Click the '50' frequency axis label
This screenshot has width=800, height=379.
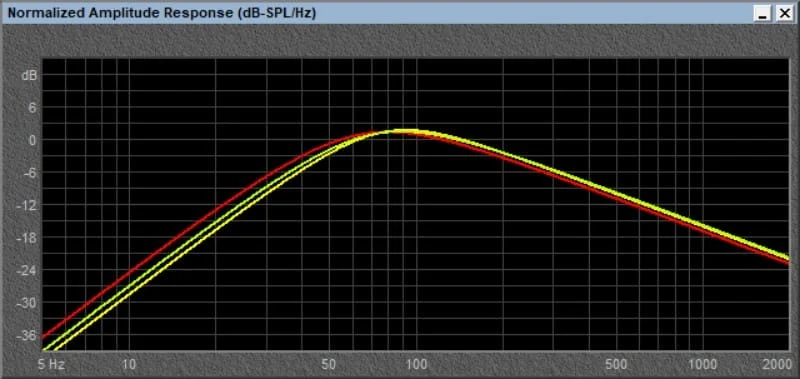coord(330,364)
